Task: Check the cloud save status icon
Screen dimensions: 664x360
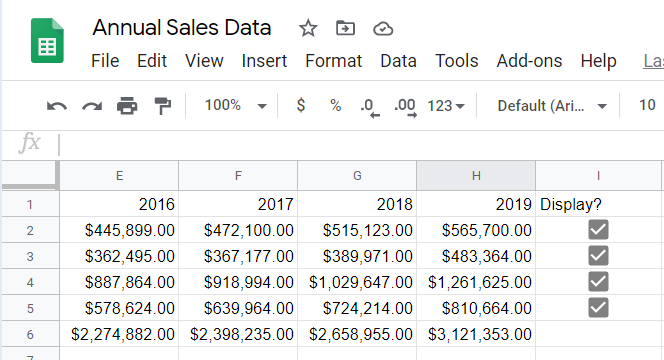Action: [x=383, y=29]
